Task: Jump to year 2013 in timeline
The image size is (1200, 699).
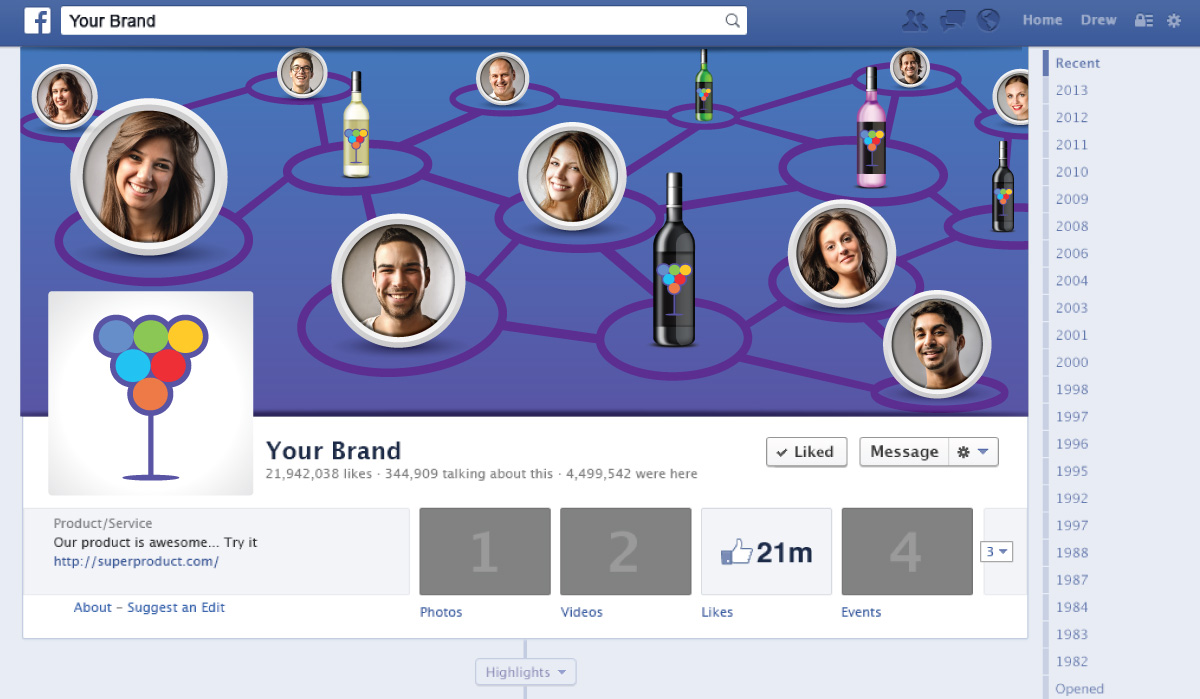Action: (x=1071, y=90)
